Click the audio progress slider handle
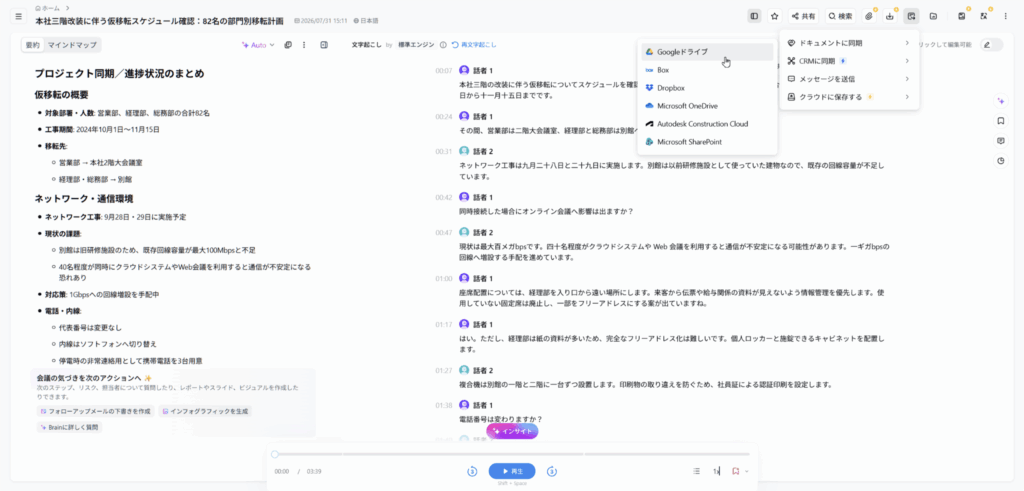Screen dimensions: 1024x491 [x=275, y=454]
